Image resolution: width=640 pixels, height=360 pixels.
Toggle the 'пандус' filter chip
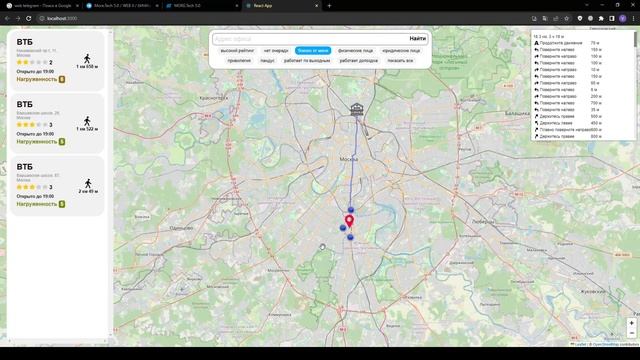[267, 60]
